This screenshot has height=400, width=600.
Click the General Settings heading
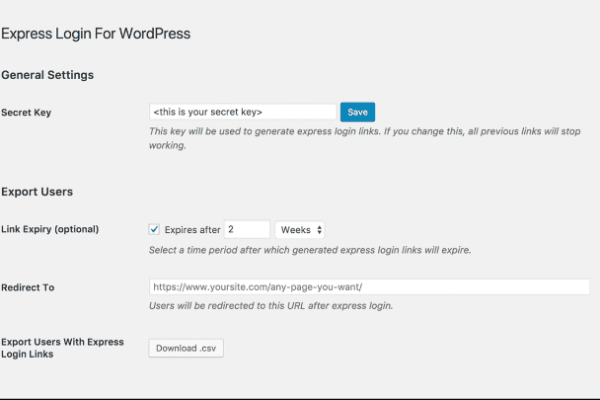(x=47, y=75)
